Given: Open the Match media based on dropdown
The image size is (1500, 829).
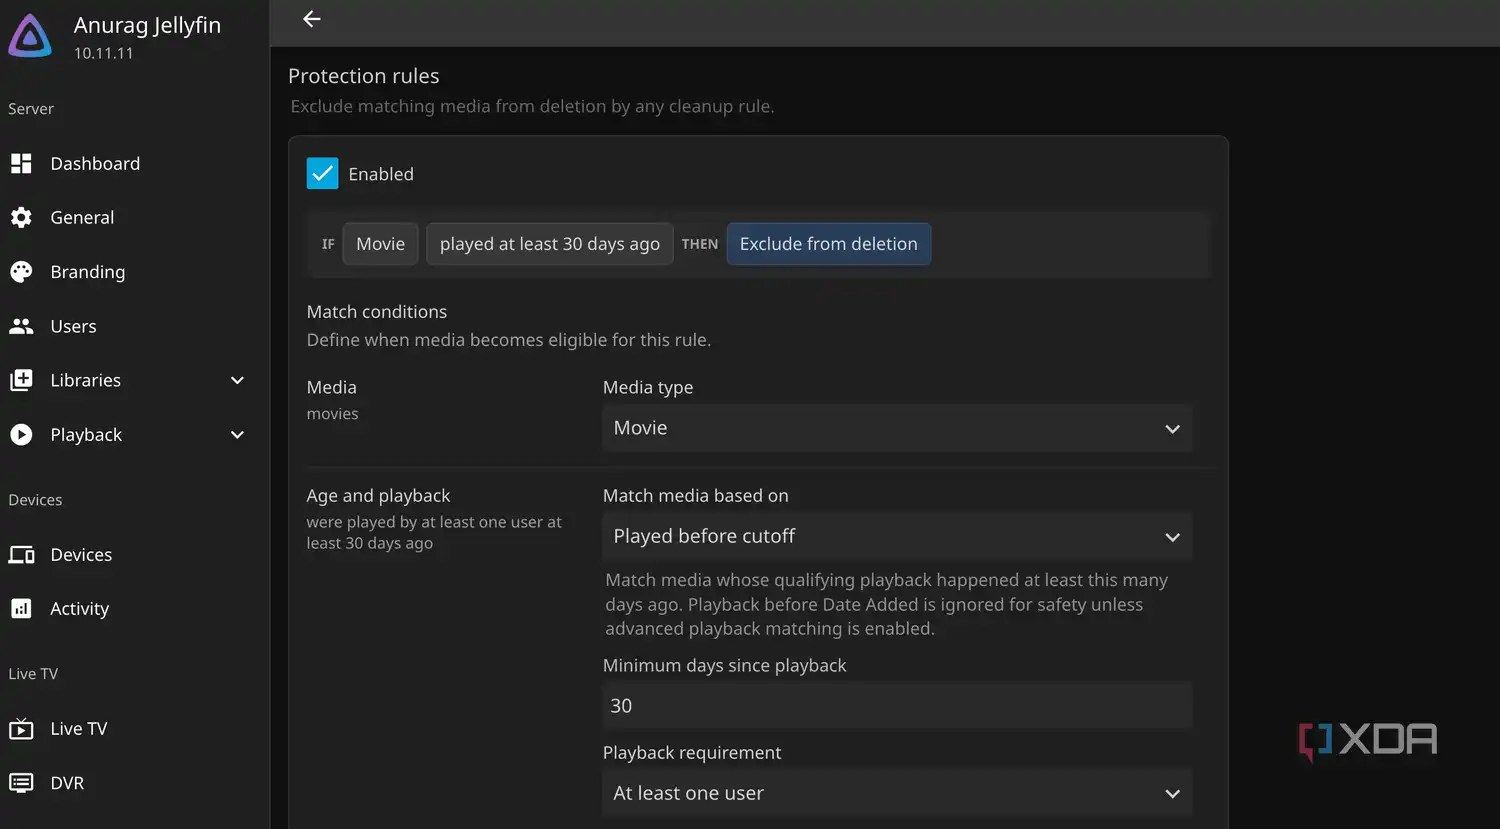Looking at the screenshot, I should (897, 537).
